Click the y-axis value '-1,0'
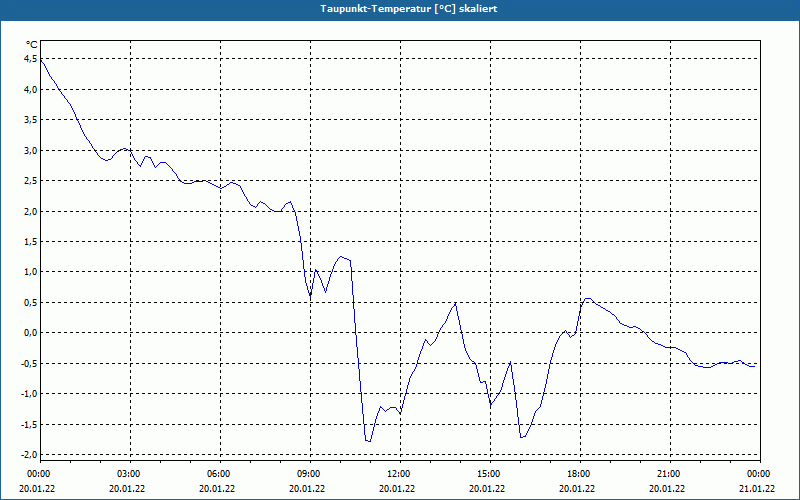Image resolution: width=800 pixels, height=500 pixels. pyautogui.click(x=30, y=394)
